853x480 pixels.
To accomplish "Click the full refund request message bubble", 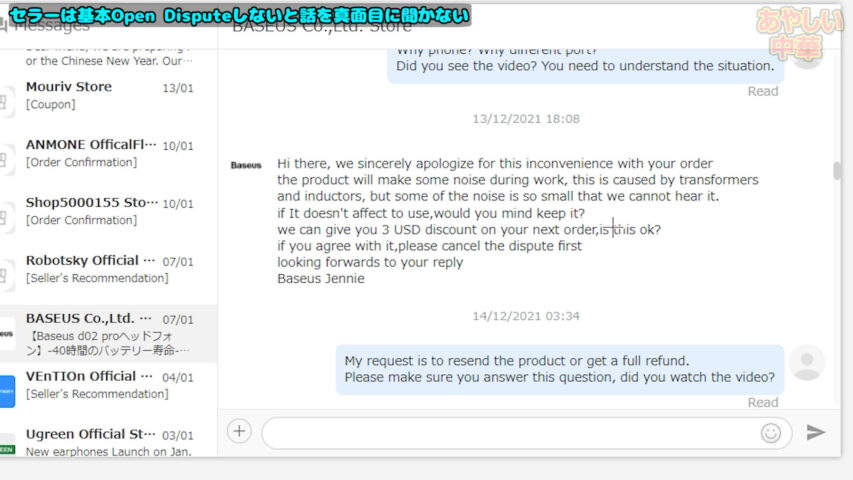I will [559, 369].
